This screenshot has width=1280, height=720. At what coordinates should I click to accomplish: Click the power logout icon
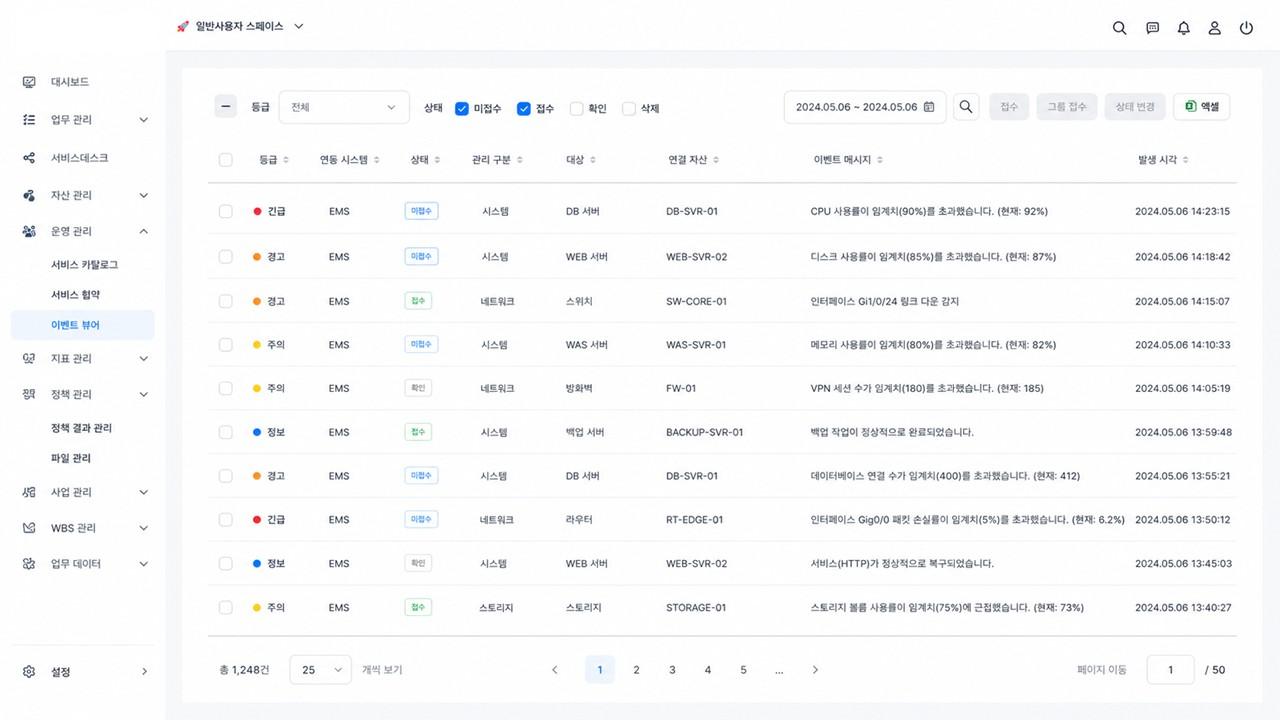click(x=1246, y=28)
